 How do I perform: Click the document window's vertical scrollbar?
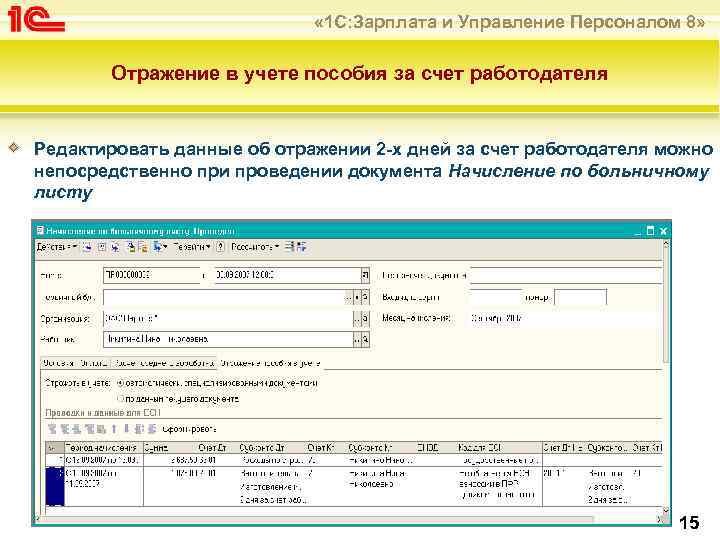point(665,303)
